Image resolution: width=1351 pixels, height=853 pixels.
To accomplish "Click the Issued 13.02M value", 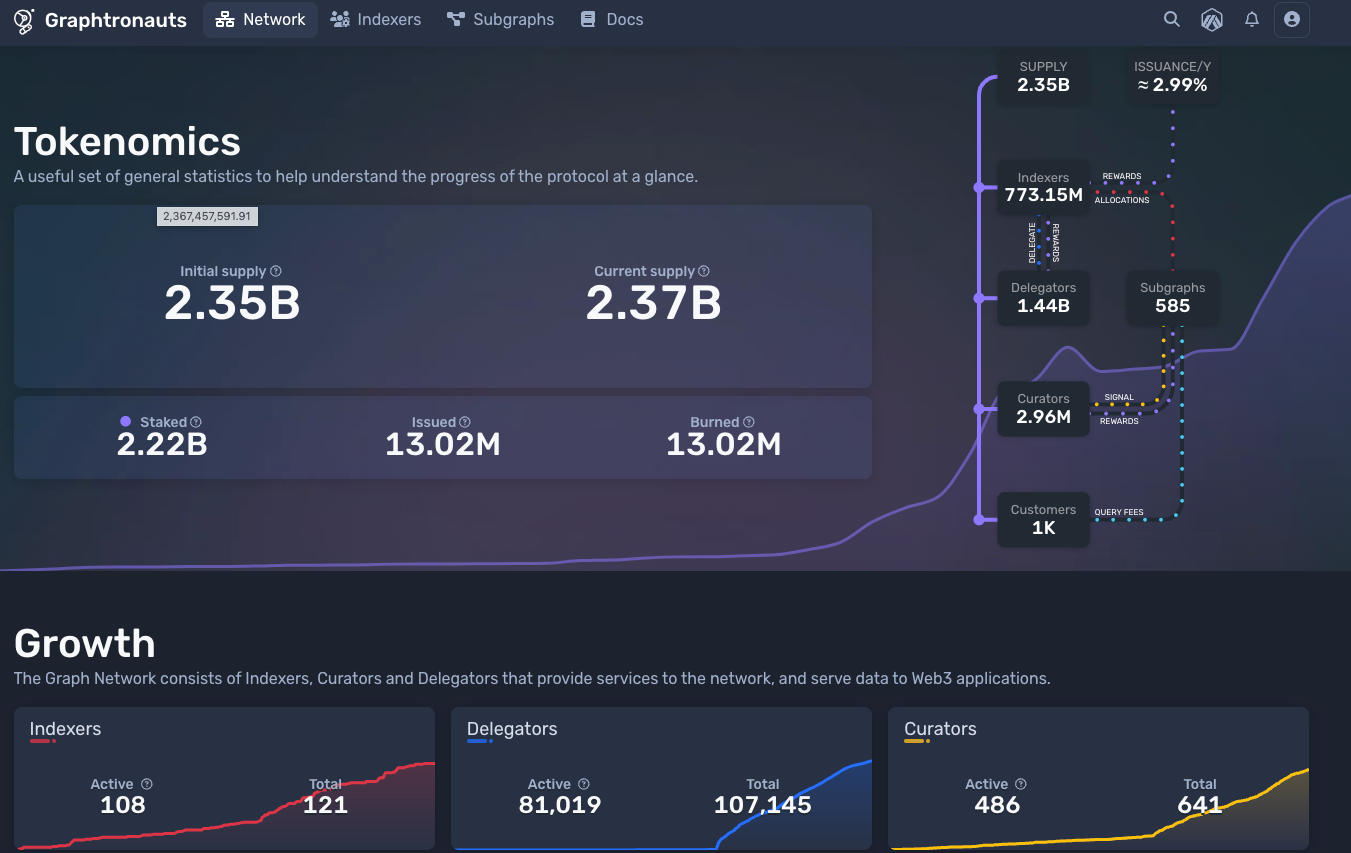I will [443, 444].
